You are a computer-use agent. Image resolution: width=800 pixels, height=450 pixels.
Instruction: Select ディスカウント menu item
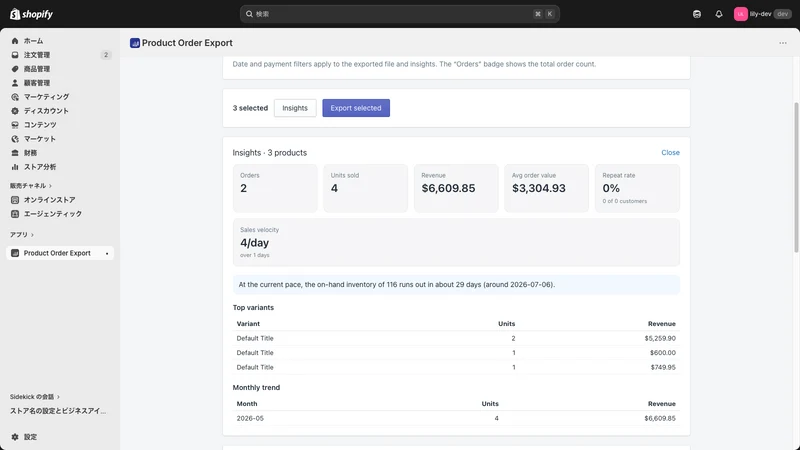[x=46, y=111]
